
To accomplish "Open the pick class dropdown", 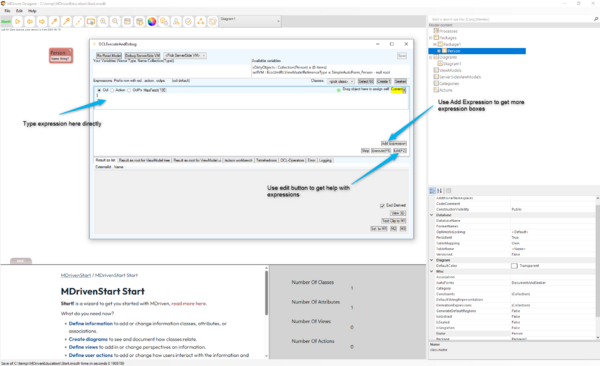I will pyautogui.click(x=341, y=82).
